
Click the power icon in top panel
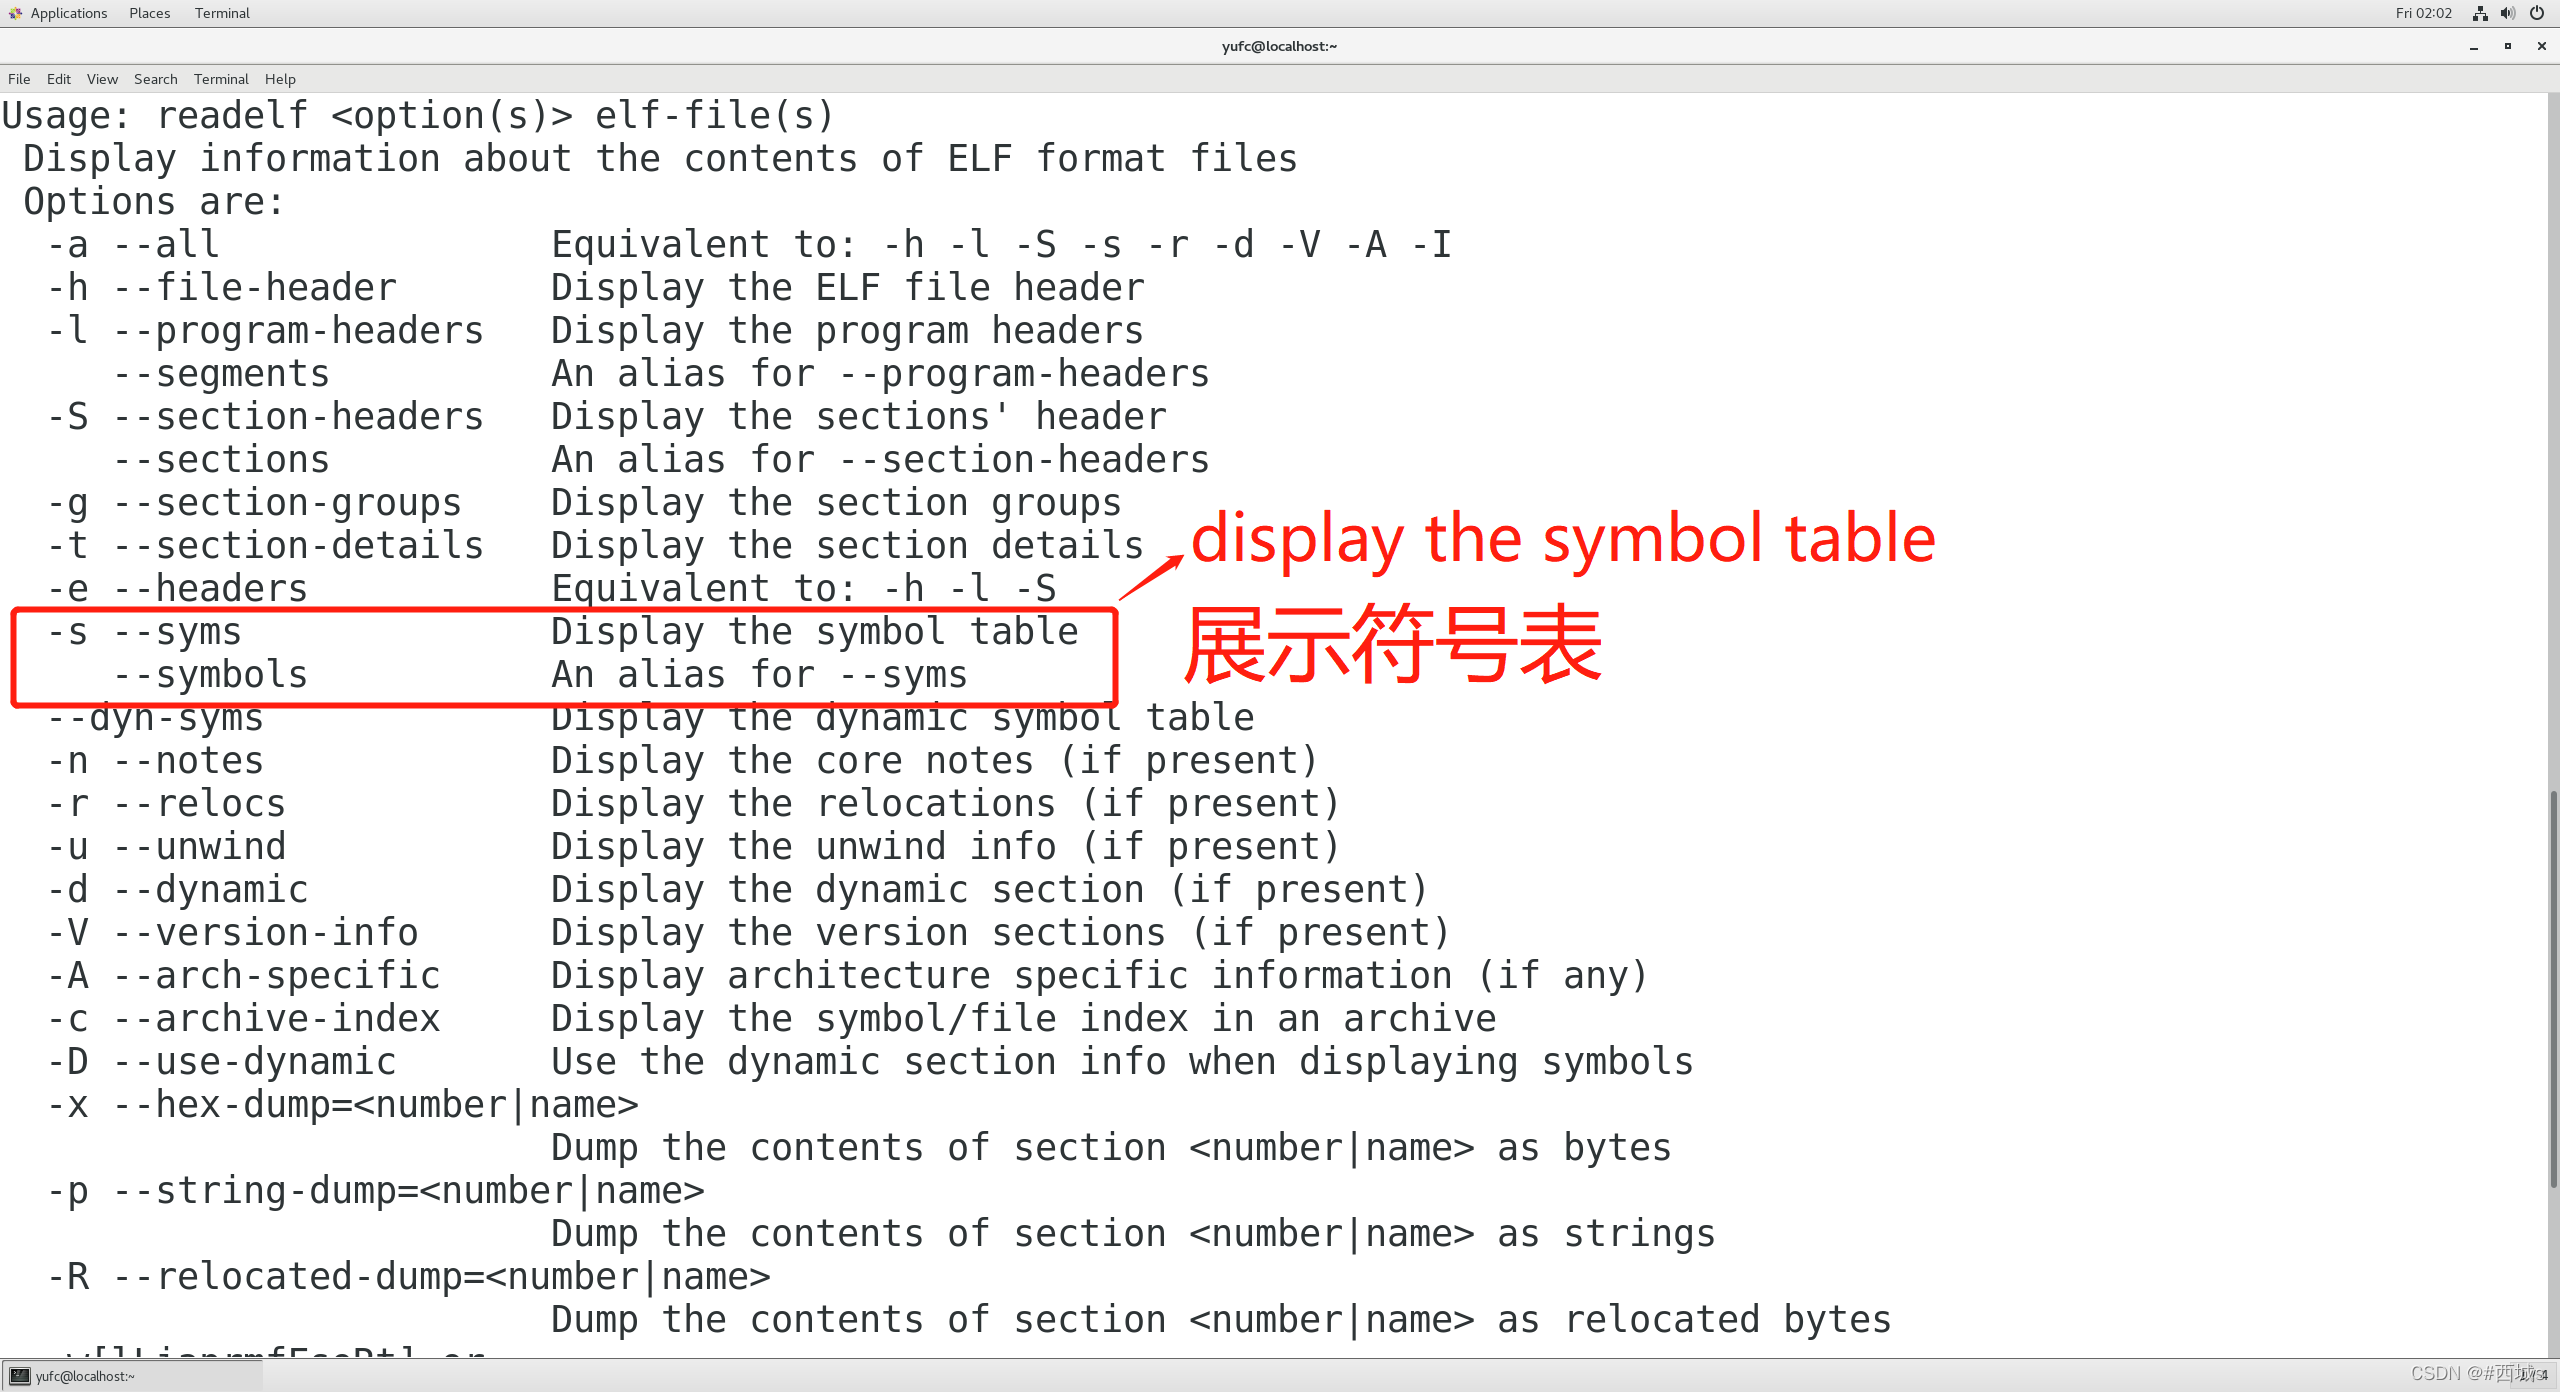pyautogui.click(x=2537, y=13)
